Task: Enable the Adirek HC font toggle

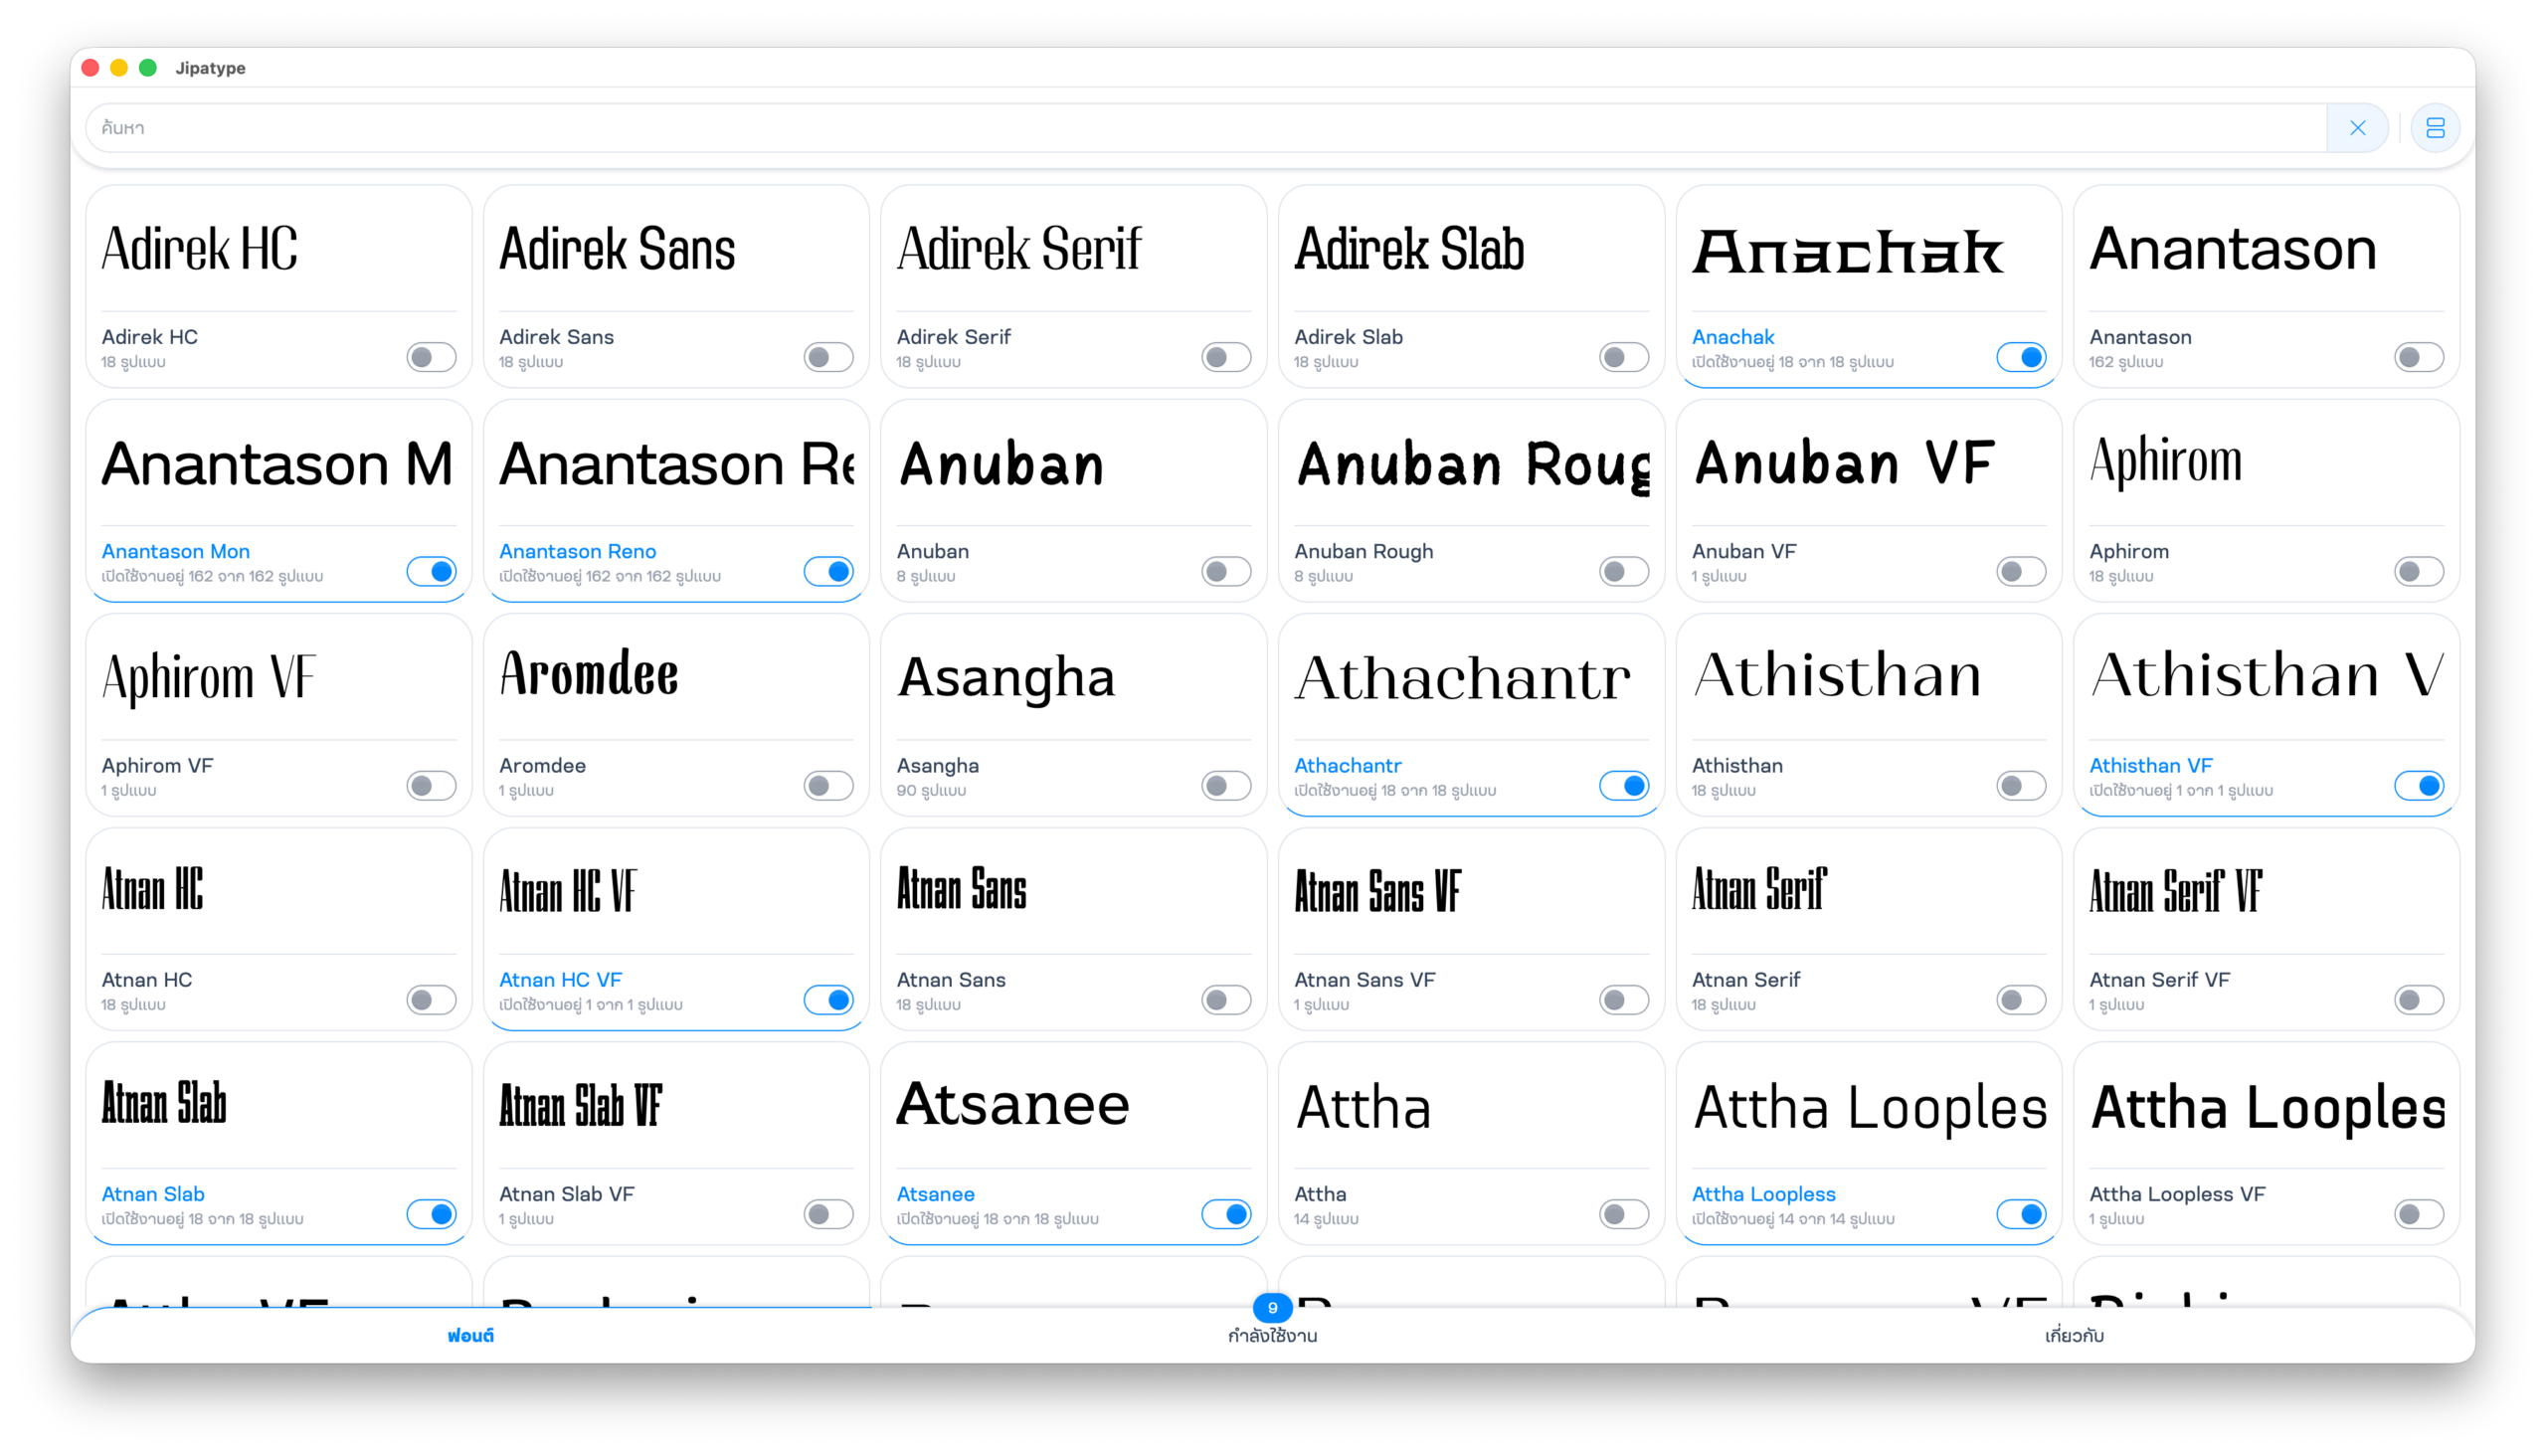Action: tap(431, 357)
